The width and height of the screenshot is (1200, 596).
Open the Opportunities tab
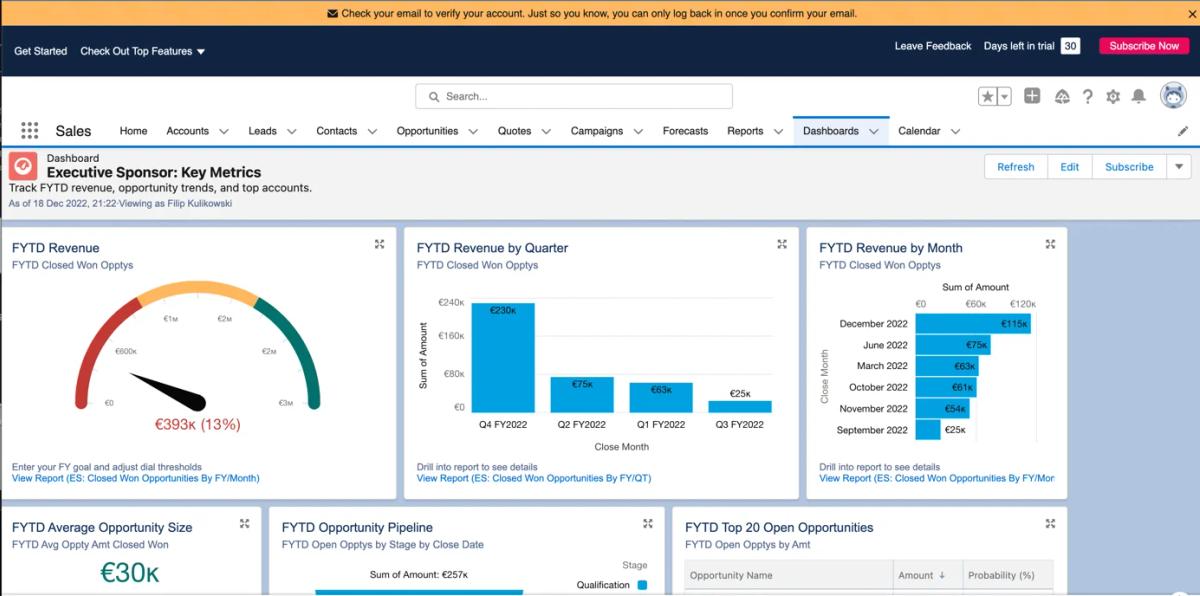point(427,131)
